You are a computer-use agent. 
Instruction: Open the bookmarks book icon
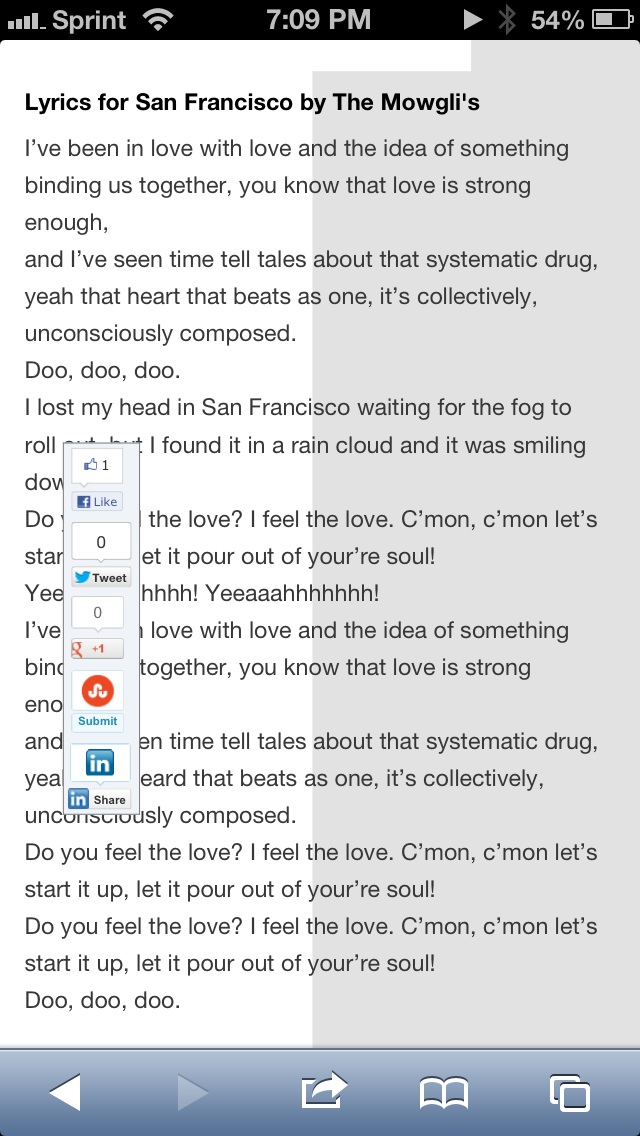(x=444, y=1093)
